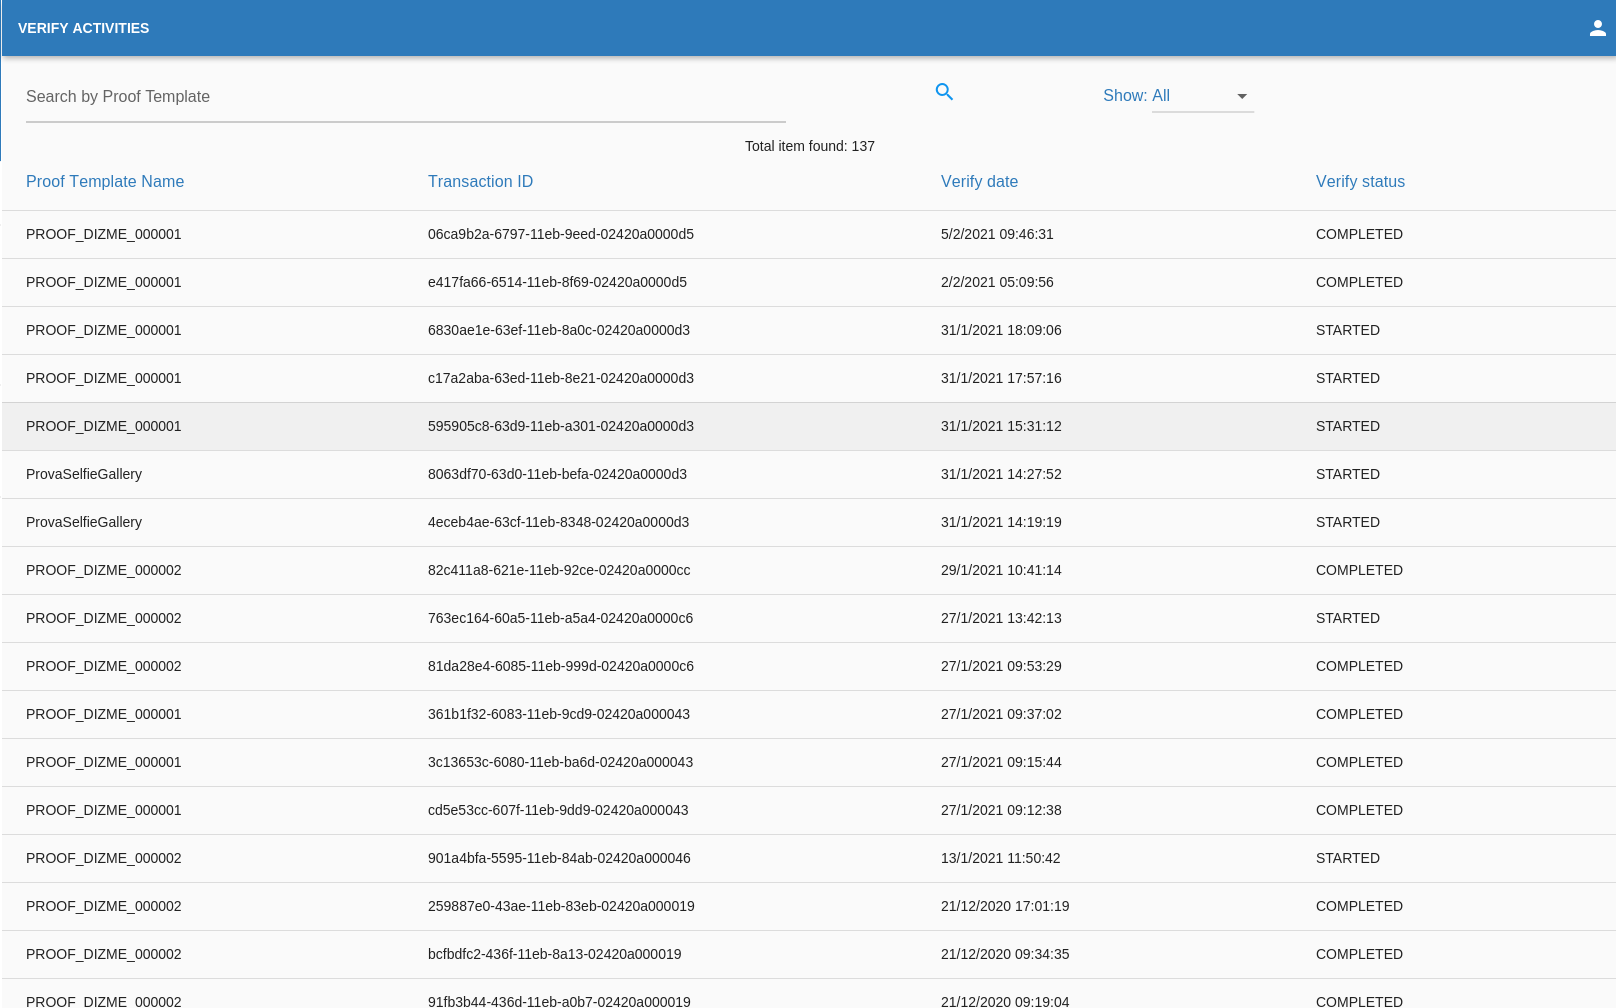This screenshot has width=1616, height=1008.
Task: Click verify date 21/12/2020 17:01:19
Action: click(1005, 906)
